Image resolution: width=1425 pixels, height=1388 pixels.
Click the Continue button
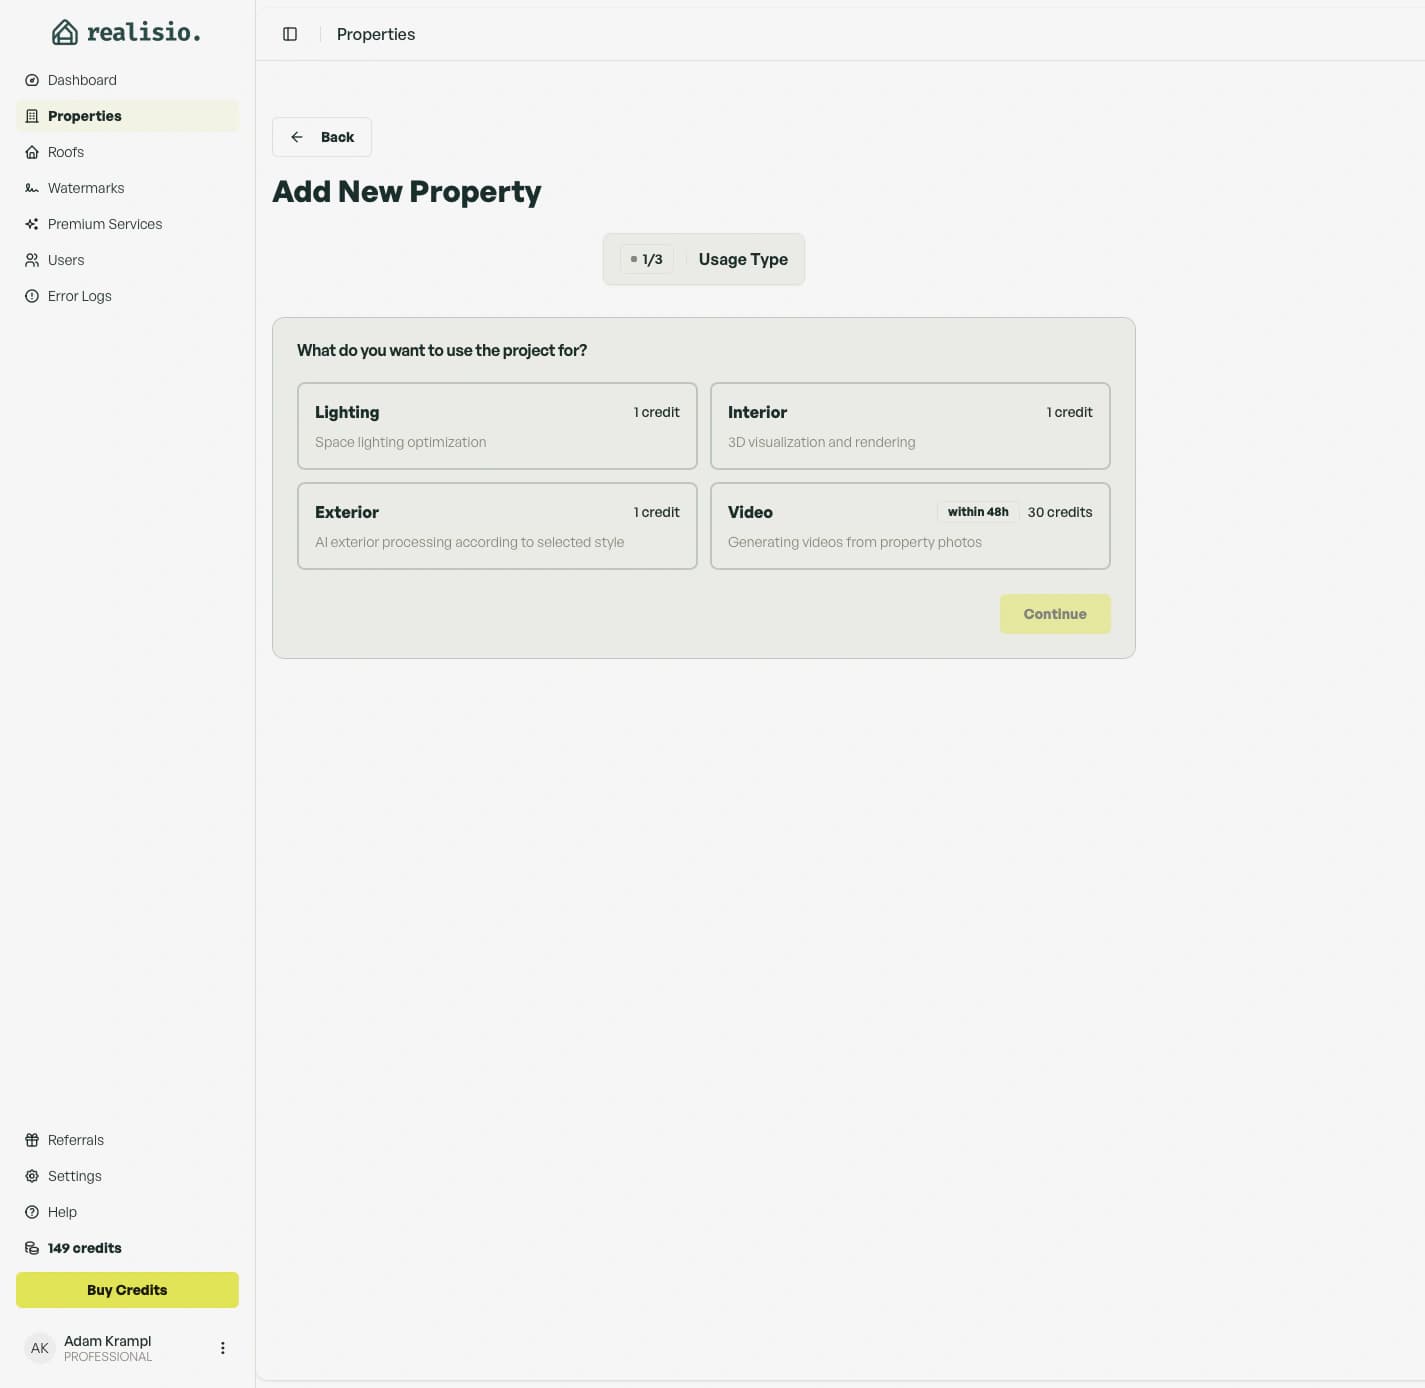click(1055, 614)
